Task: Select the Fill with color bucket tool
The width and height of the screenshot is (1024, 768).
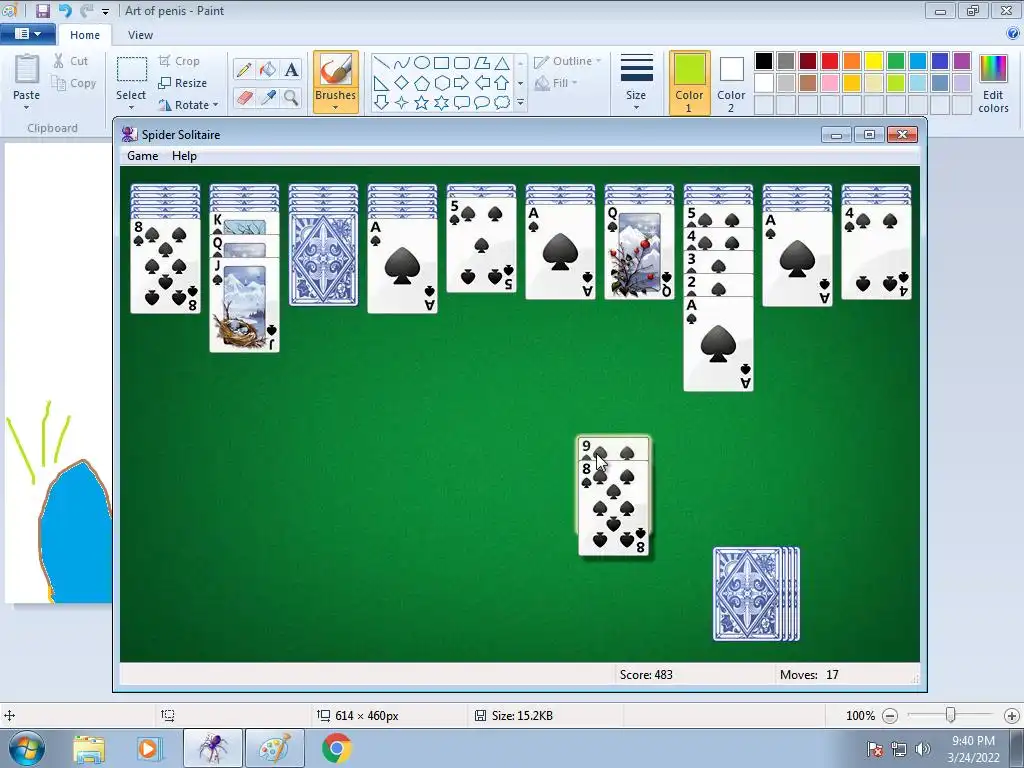Action: click(x=267, y=69)
